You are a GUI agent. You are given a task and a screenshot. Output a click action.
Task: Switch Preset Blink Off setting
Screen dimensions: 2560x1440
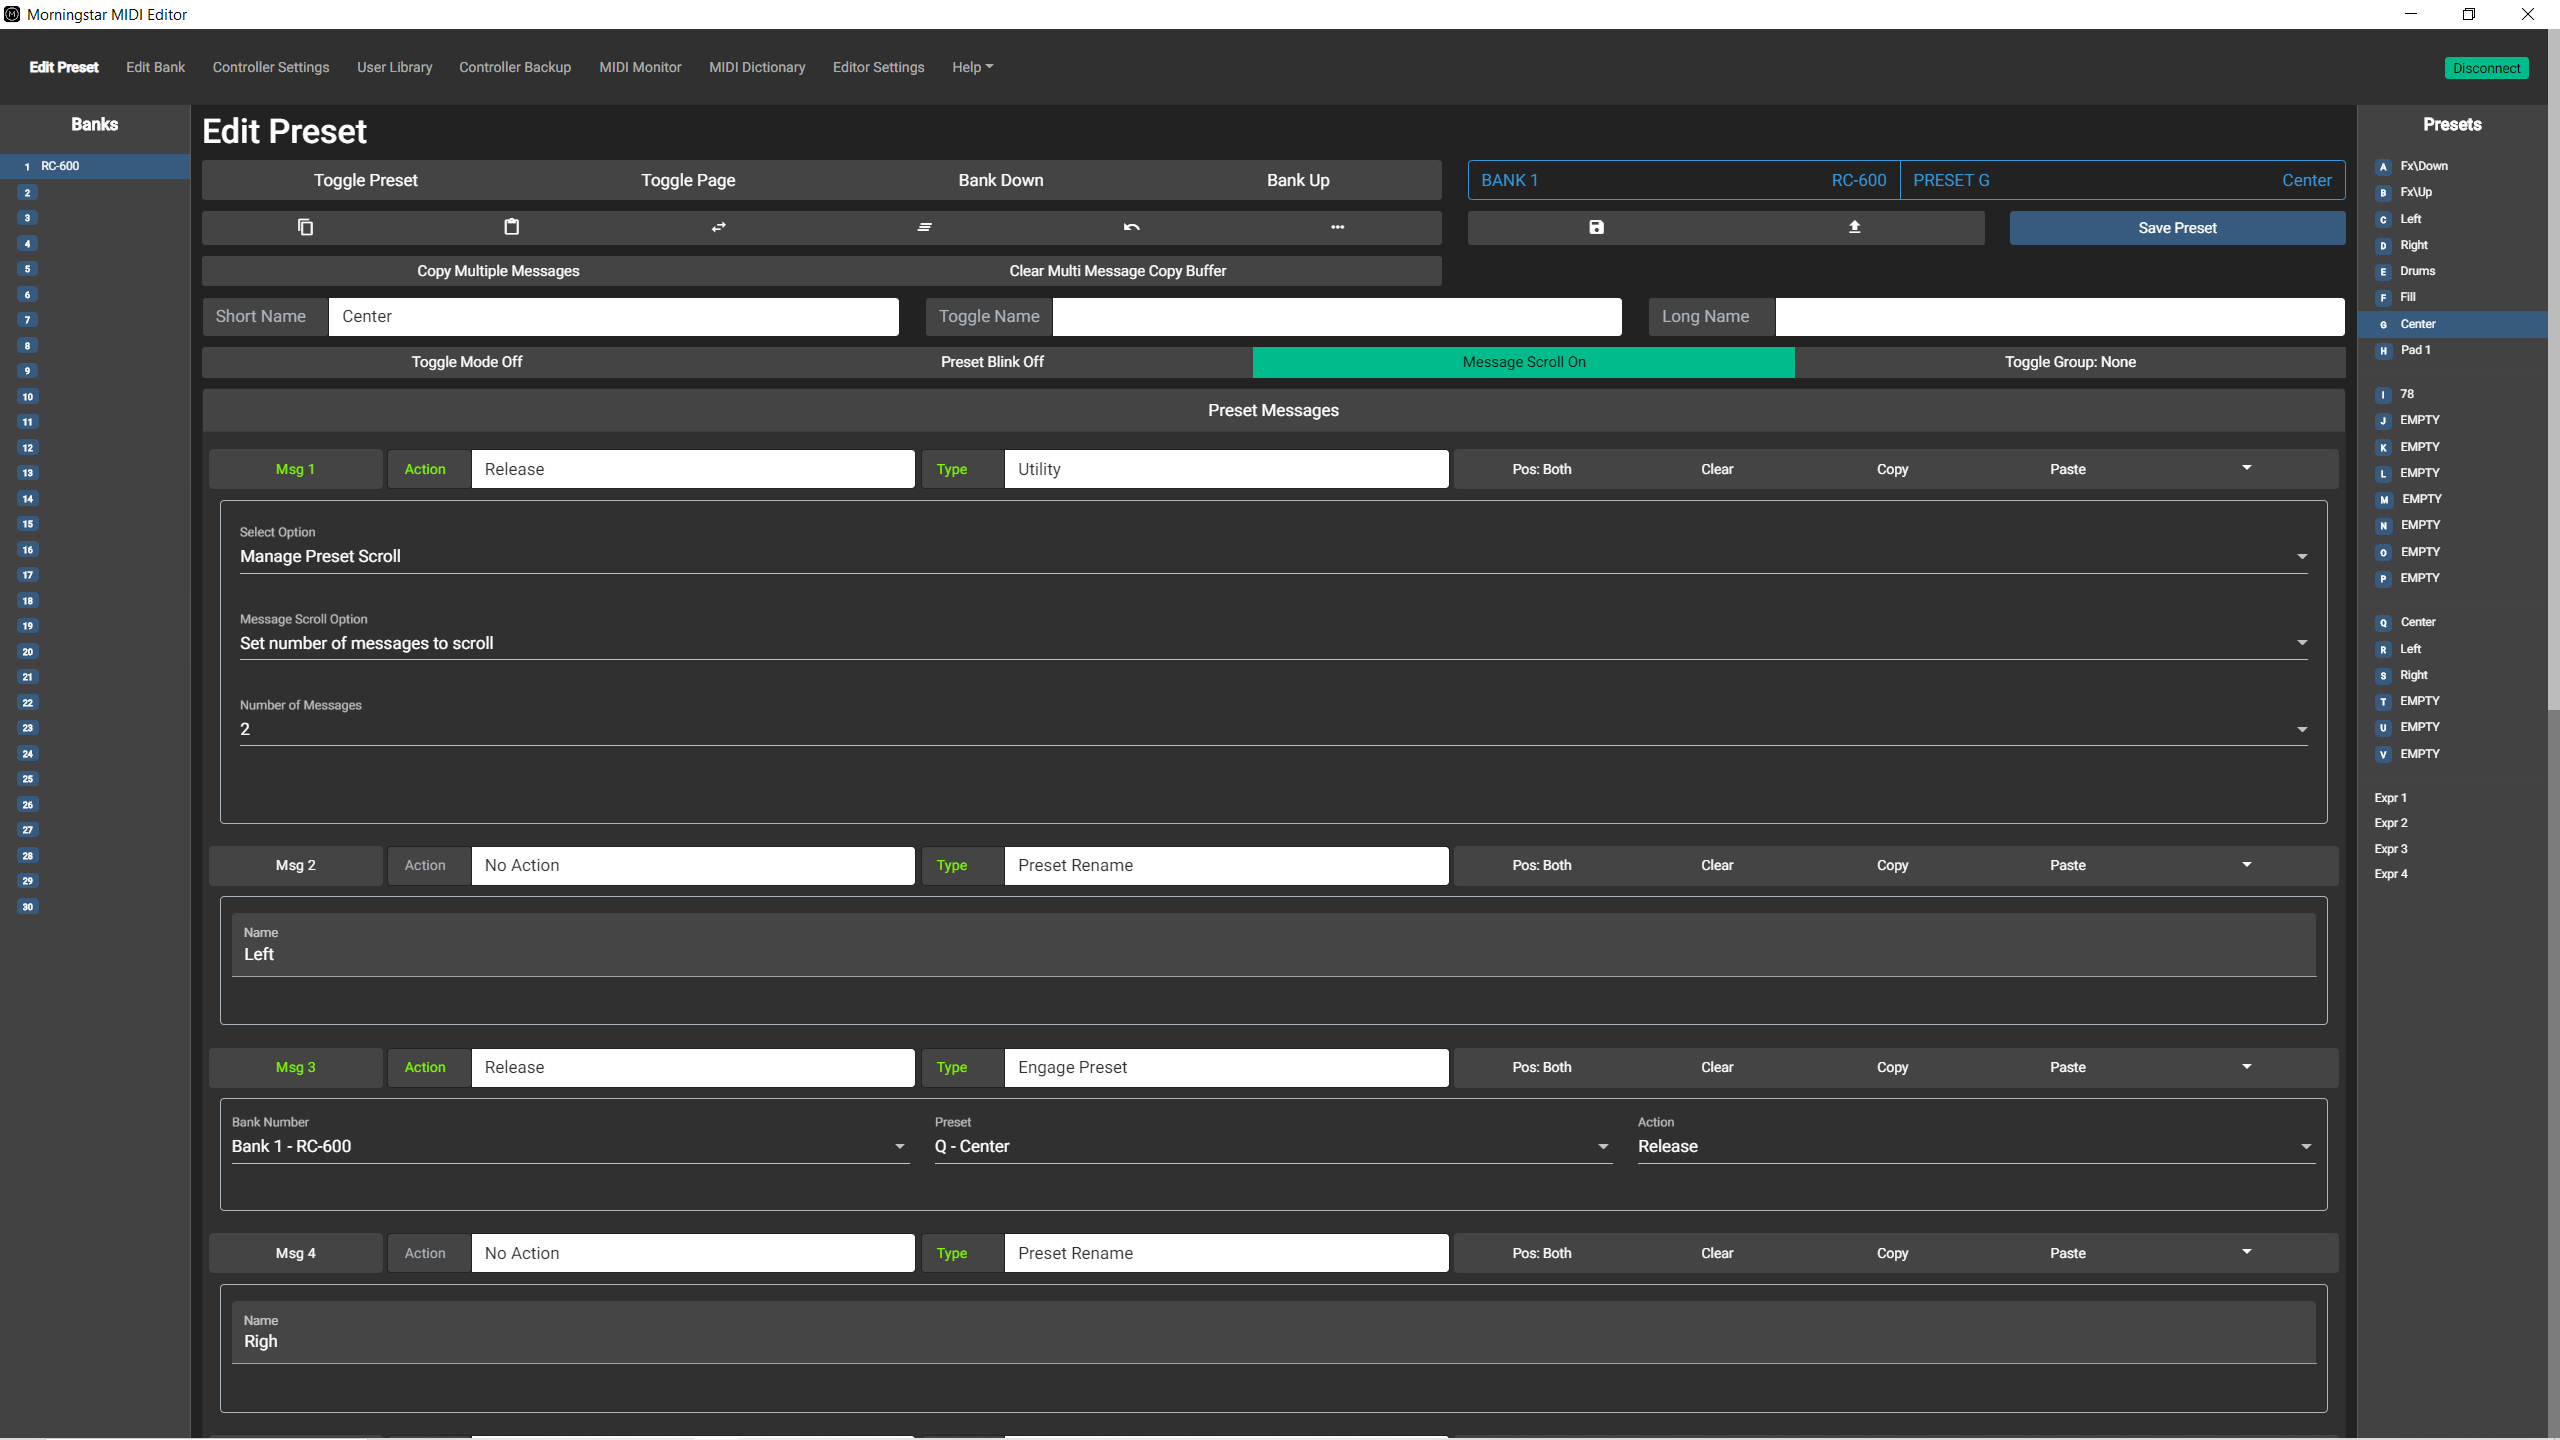click(991, 362)
